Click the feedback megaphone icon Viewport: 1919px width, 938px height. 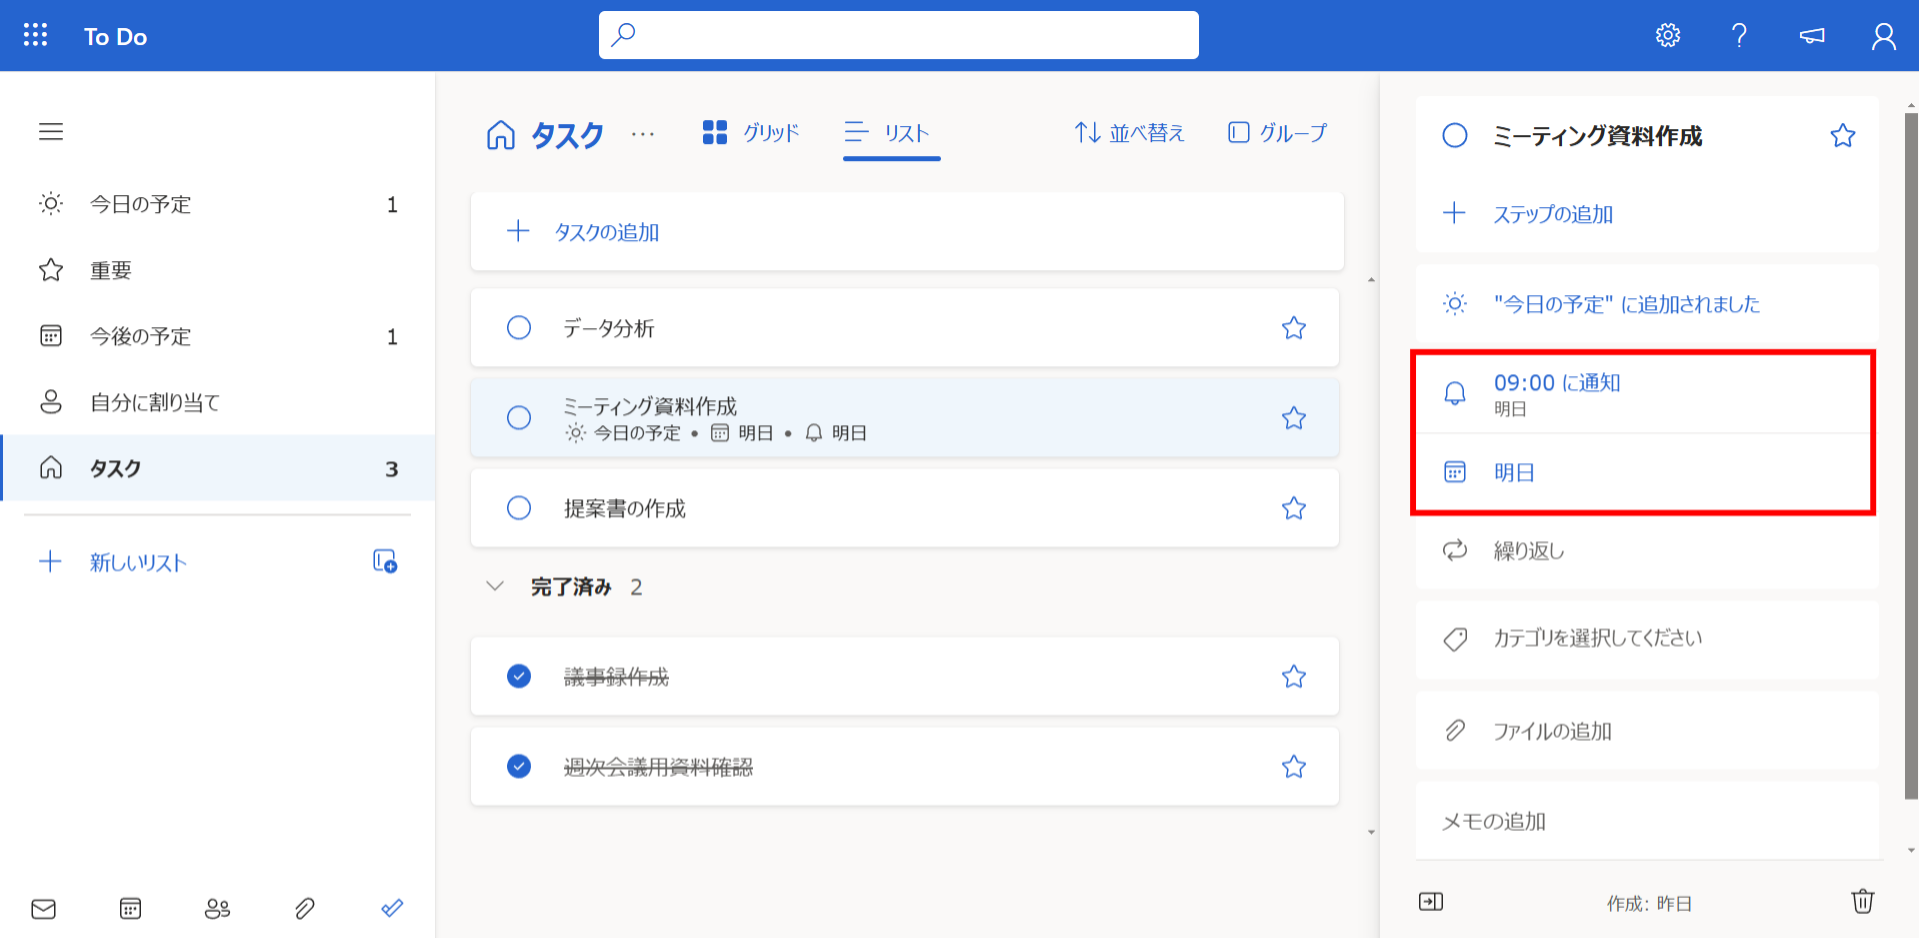[x=1810, y=34]
